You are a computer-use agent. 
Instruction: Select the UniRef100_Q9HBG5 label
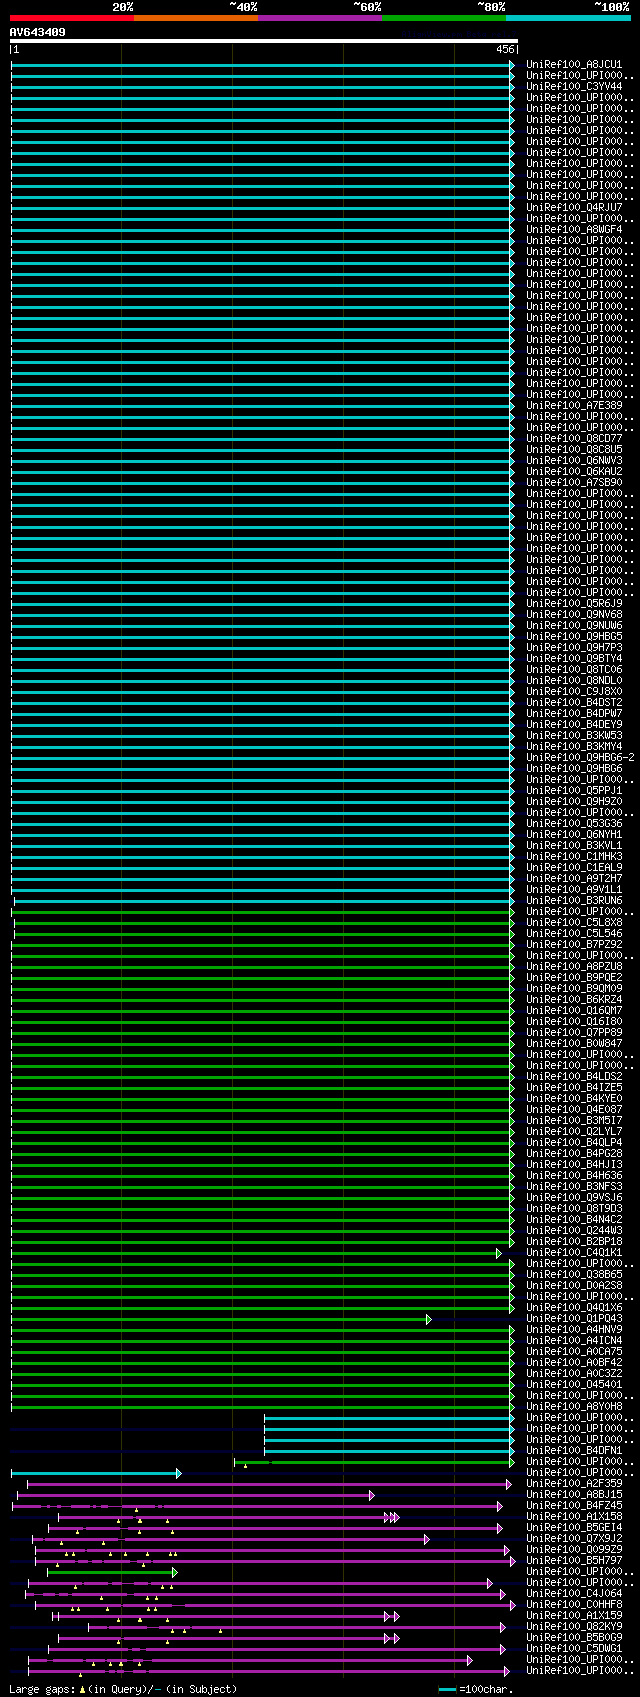point(574,637)
